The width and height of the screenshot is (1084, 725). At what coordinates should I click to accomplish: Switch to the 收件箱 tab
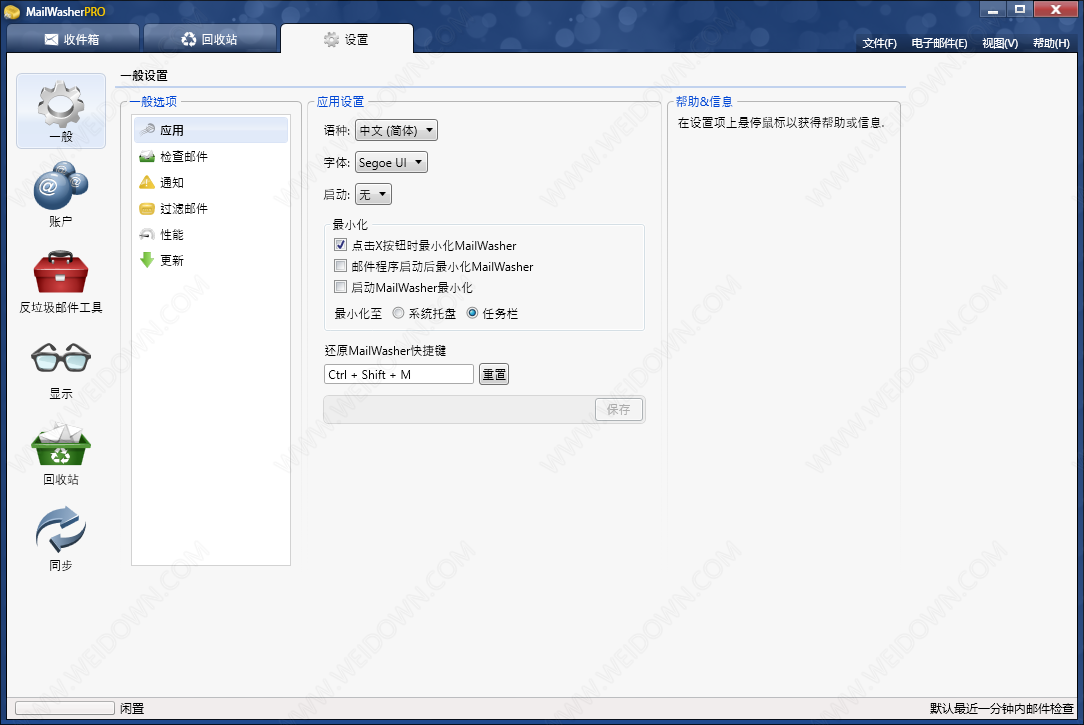[73, 39]
